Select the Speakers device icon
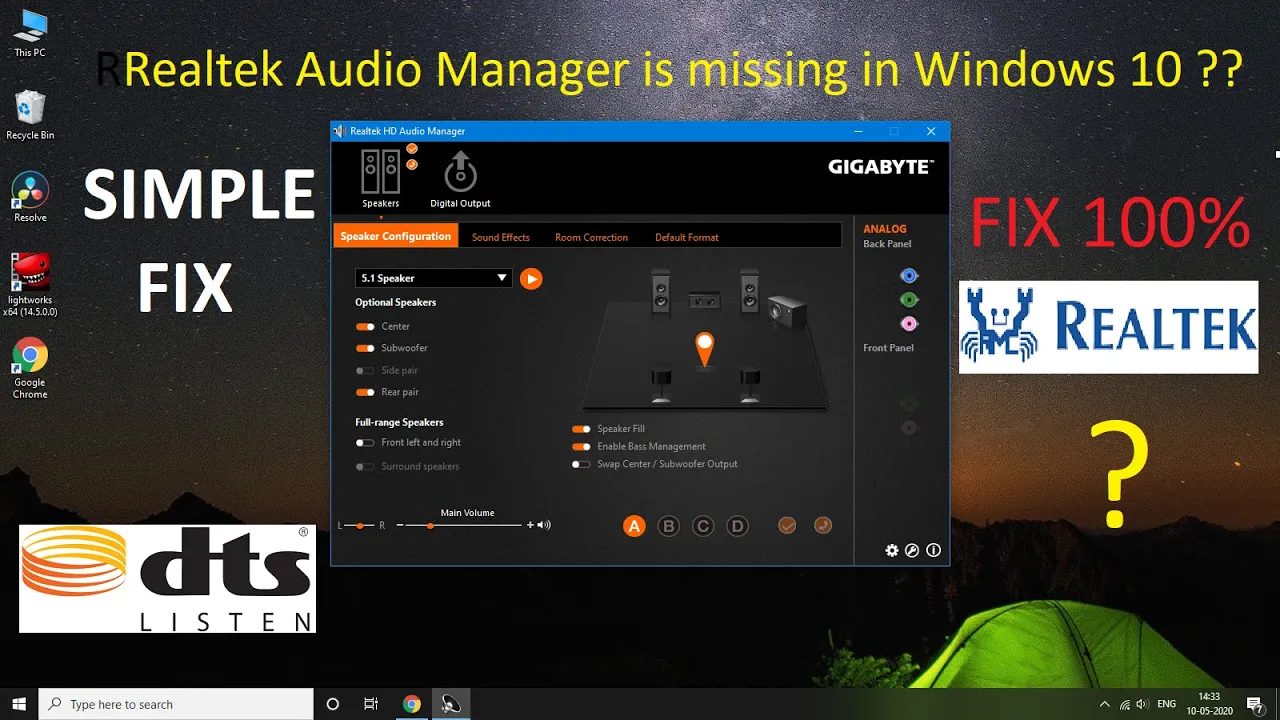This screenshot has height=720, width=1280. 380,172
